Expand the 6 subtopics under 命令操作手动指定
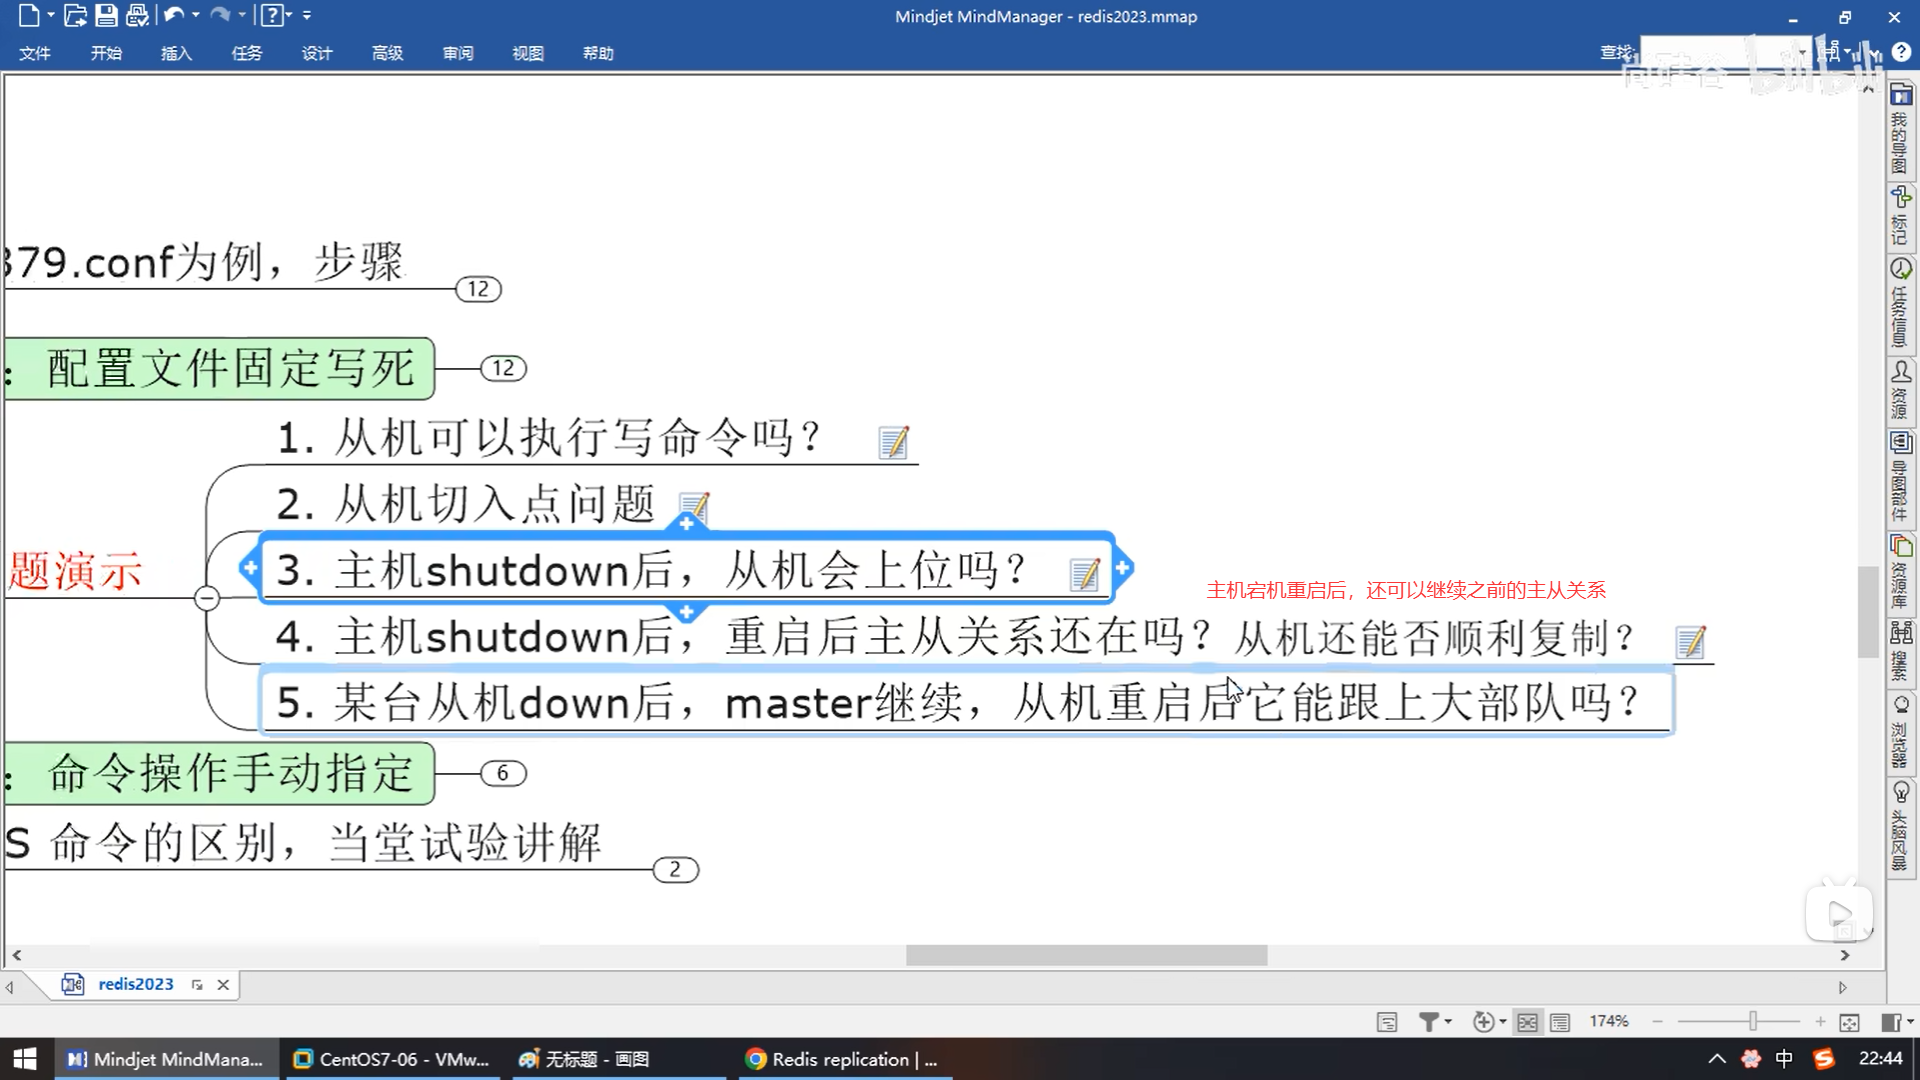 [x=503, y=773]
